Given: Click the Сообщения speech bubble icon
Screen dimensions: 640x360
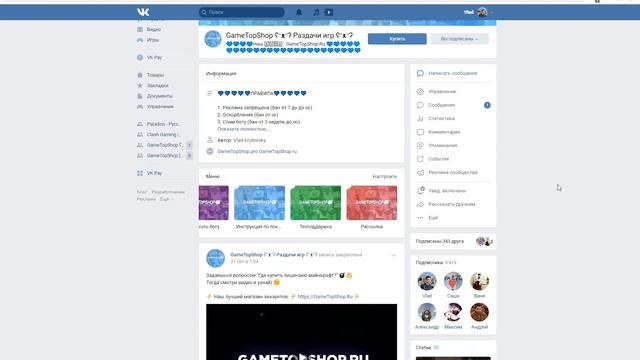Looking at the screenshot, I should 420,105.
